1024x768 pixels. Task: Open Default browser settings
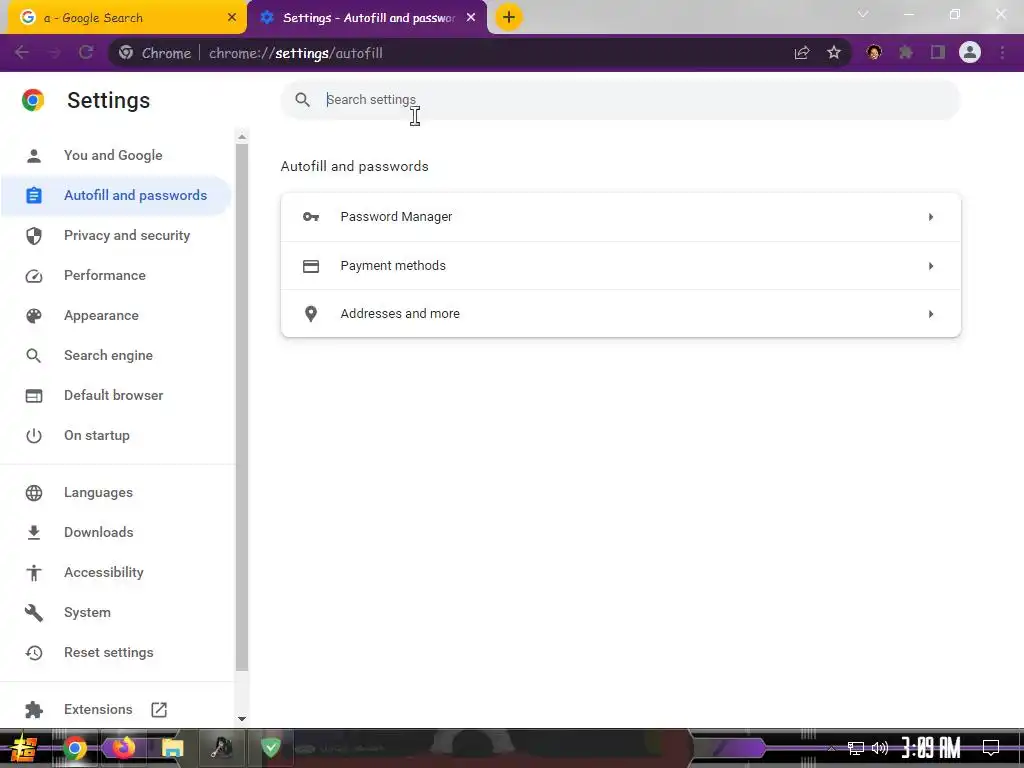116,396
